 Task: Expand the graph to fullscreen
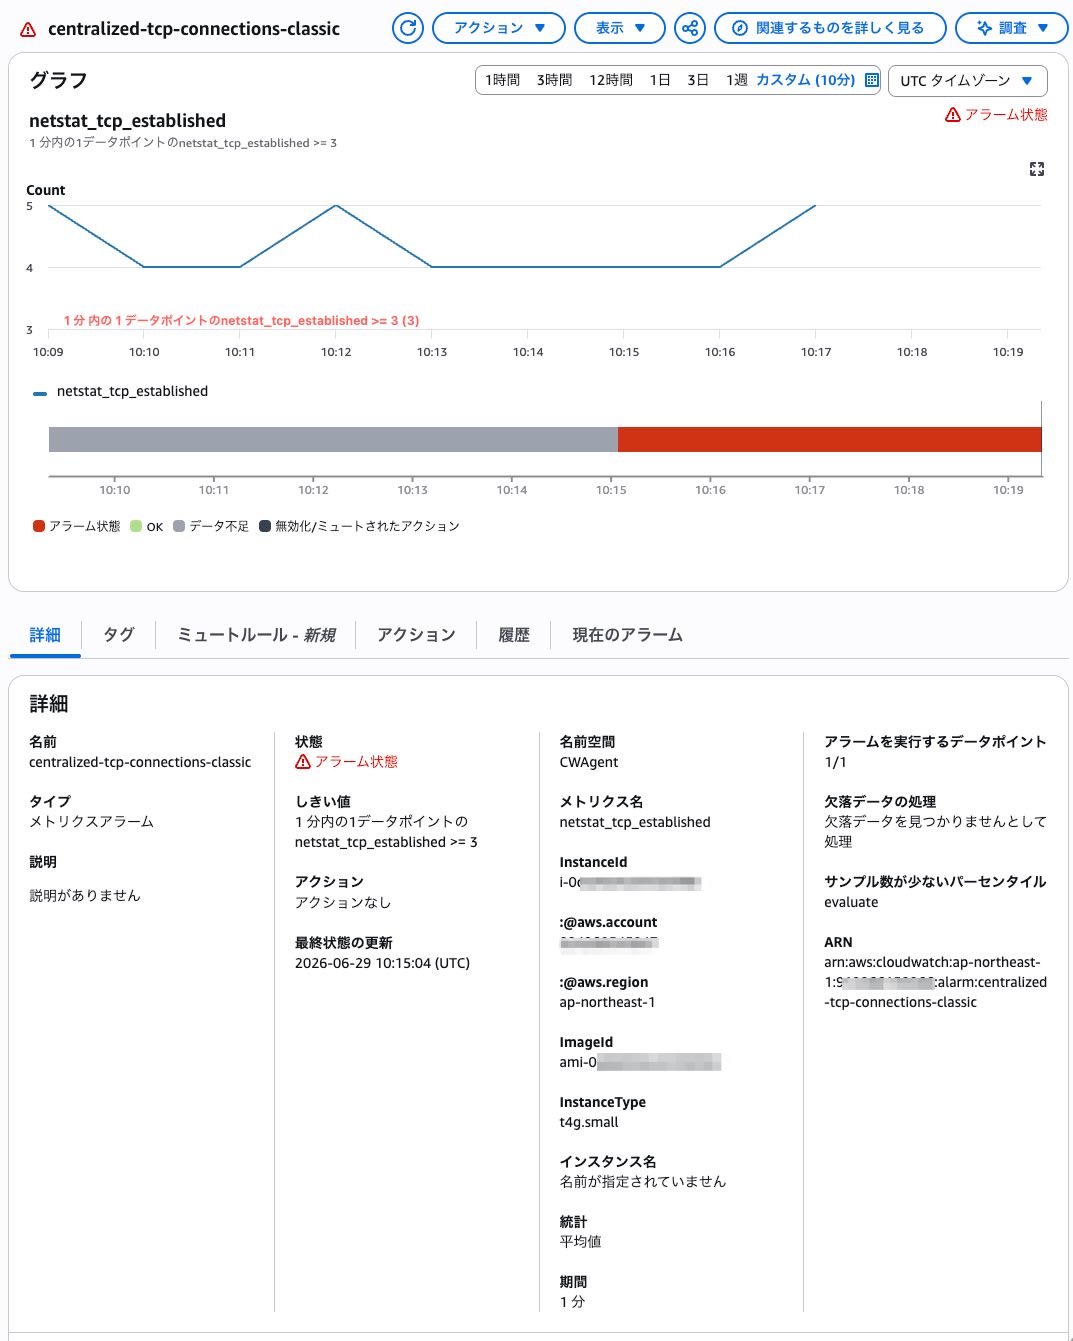[x=1037, y=169]
